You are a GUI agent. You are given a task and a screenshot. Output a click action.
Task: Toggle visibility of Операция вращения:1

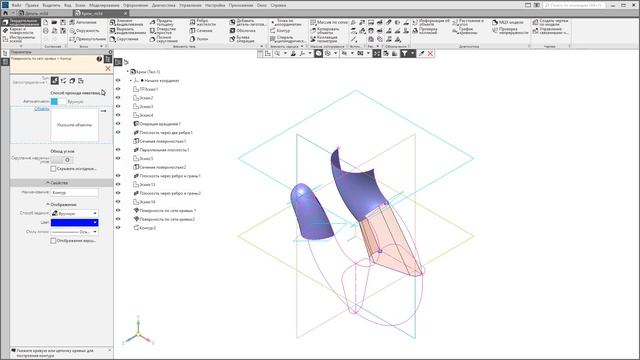point(118,124)
